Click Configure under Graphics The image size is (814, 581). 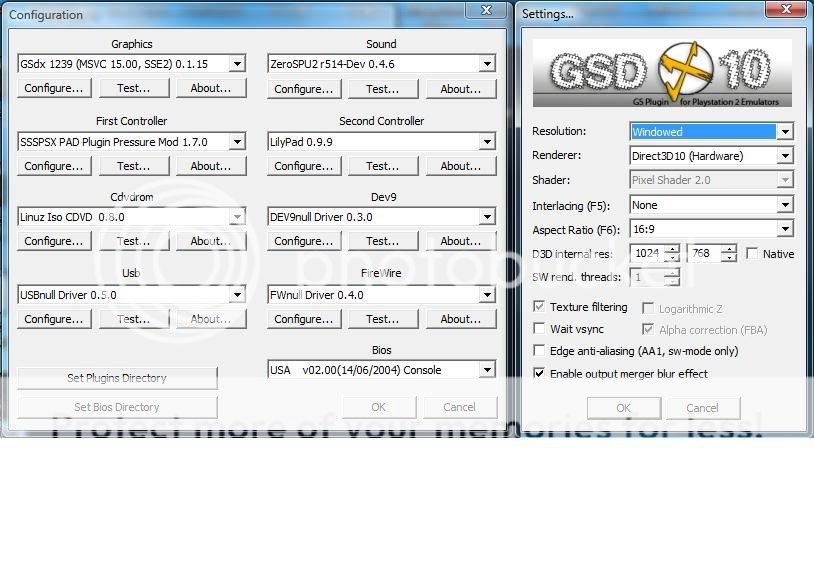[x=54, y=88]
